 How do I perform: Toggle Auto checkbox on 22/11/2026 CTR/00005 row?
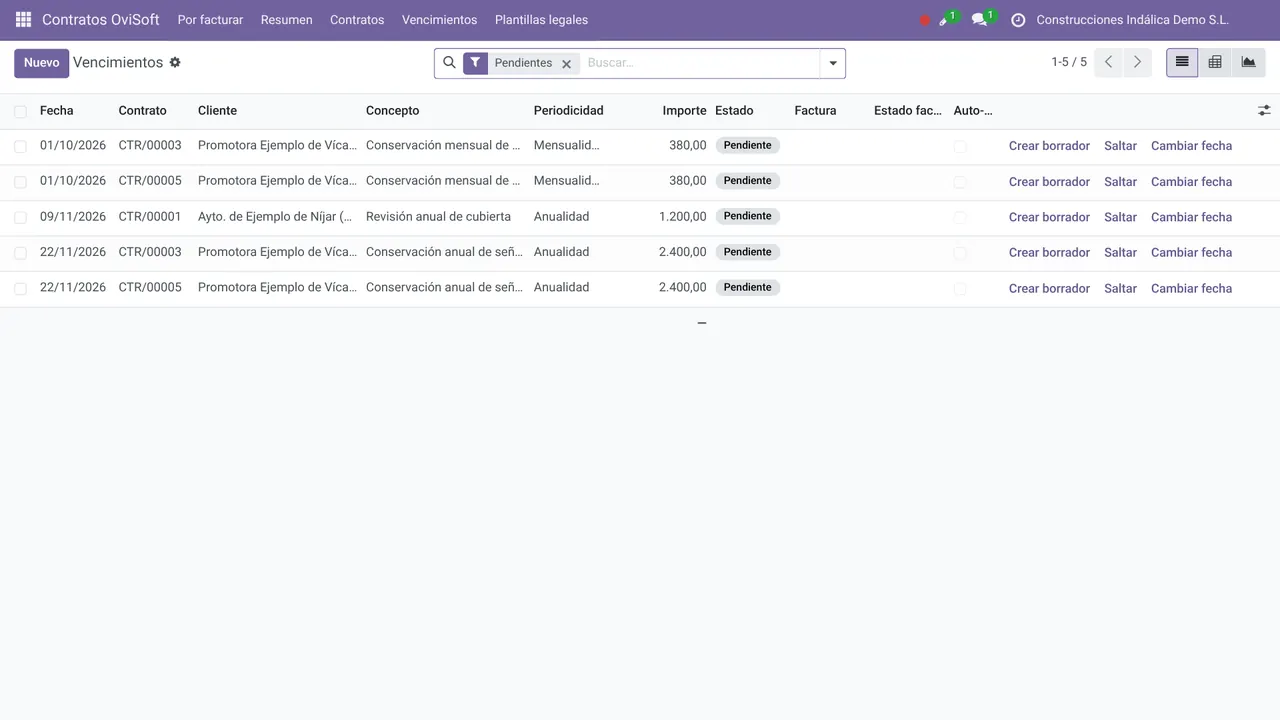pos(960,288)
